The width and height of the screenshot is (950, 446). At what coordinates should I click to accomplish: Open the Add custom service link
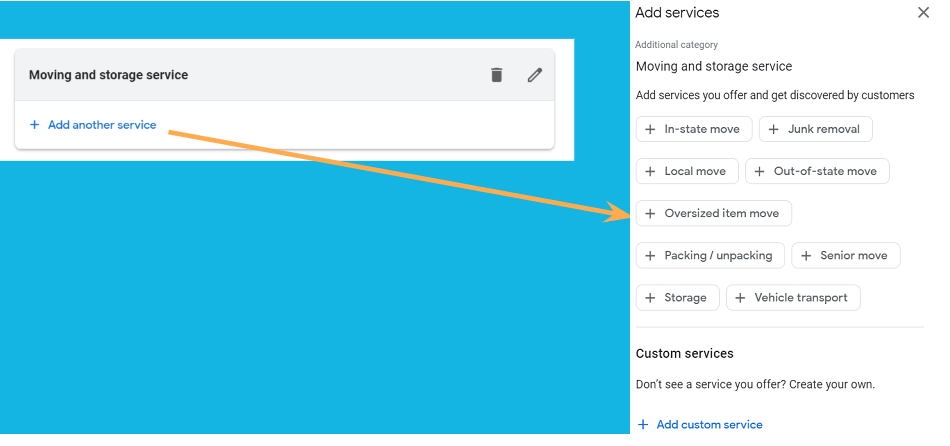709,424
